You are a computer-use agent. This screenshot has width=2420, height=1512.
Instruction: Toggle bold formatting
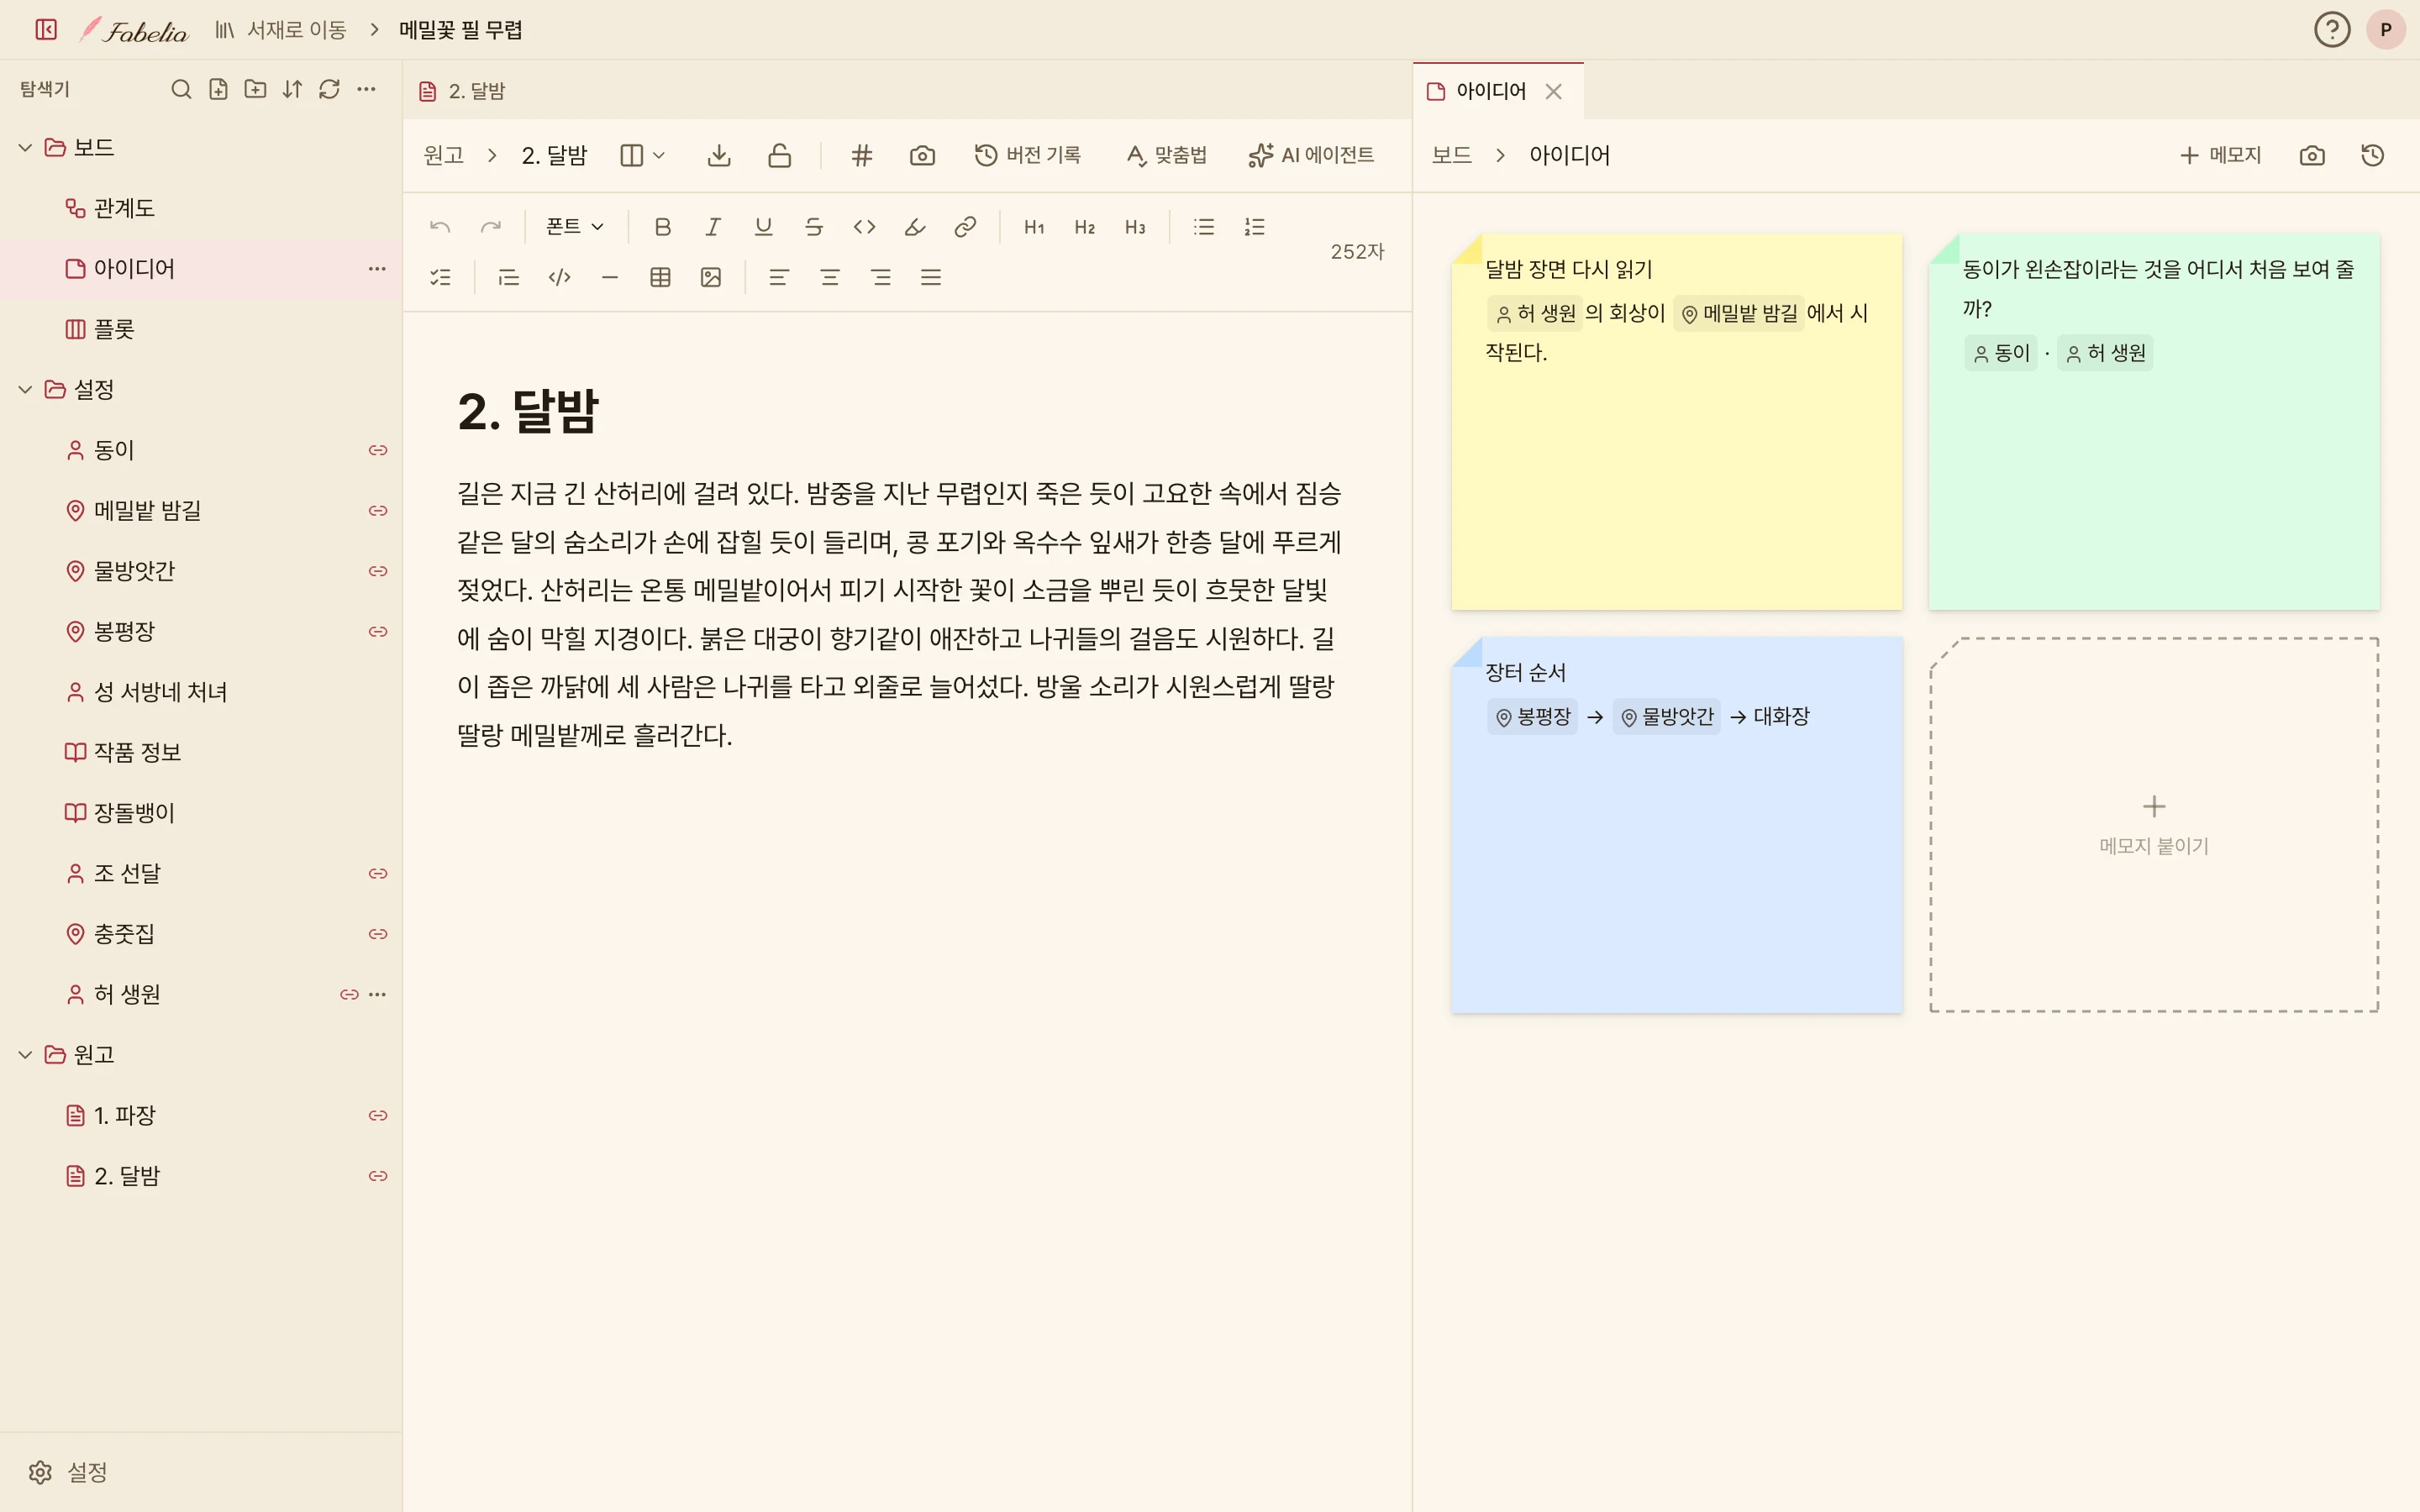(x=662, y=227)
